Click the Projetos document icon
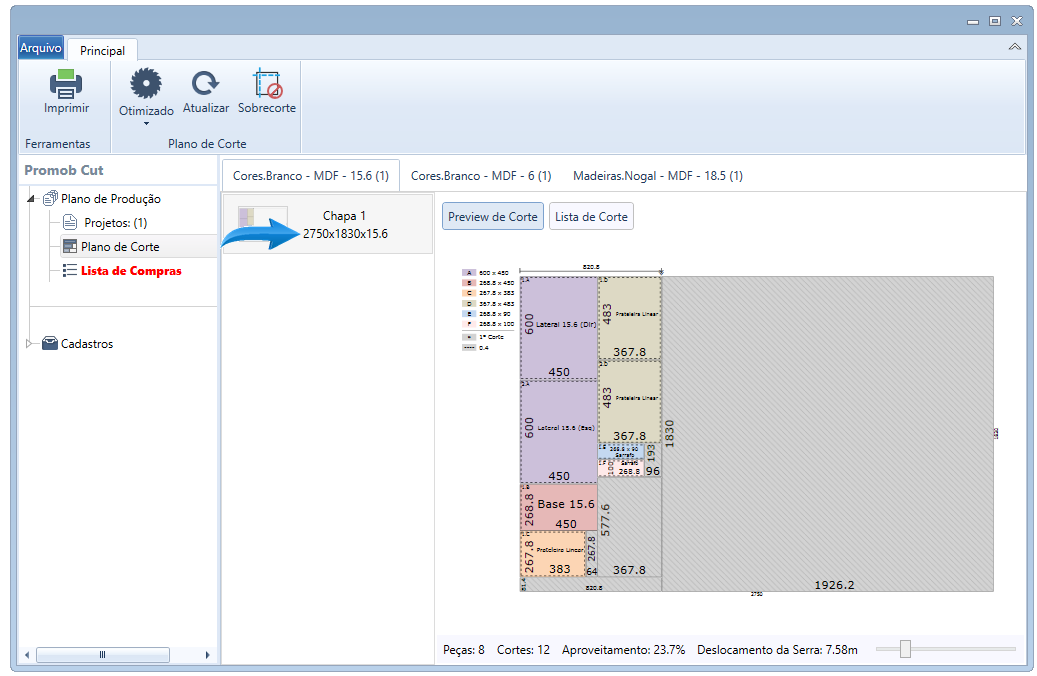Image resolution: width=1037 pixels, height=676 pixels. point(70,222)
